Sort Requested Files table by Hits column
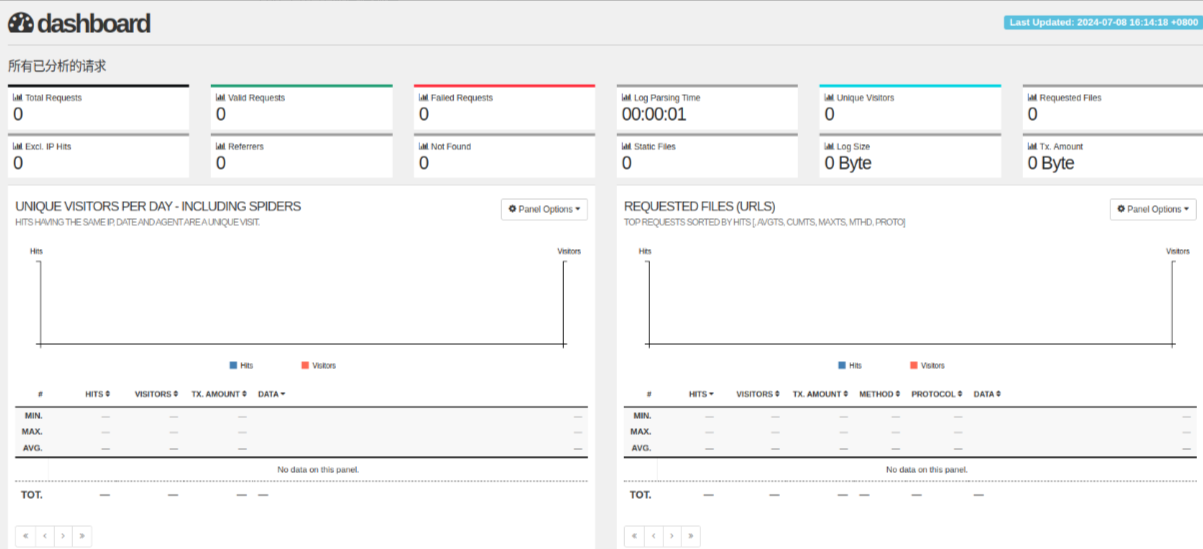The height and width of the screenshot is (549, 1203). (701, 394)
